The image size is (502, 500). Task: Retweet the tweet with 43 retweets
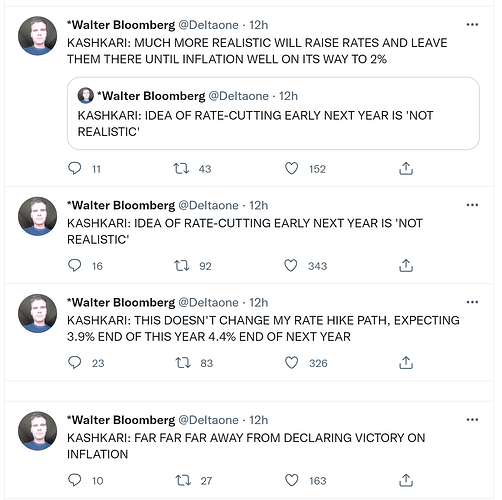click(181, 169)
